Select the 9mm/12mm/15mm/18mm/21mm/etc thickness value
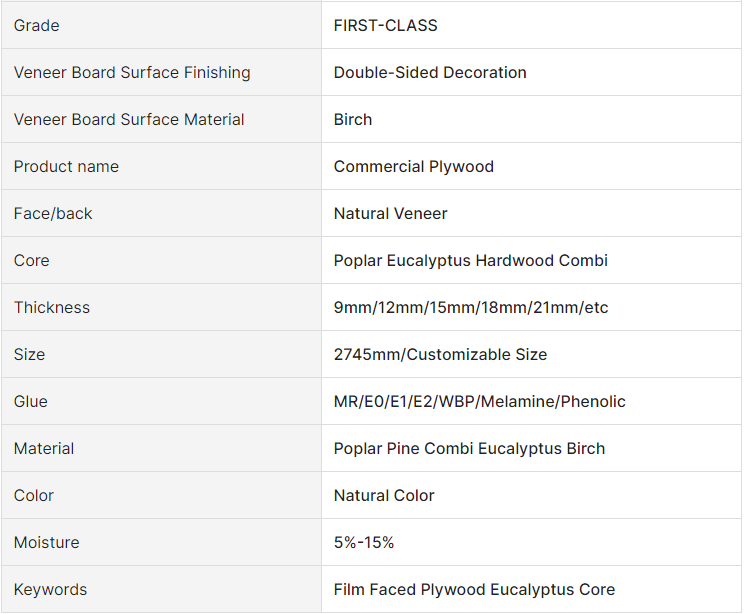The height and width of the screenshot is (614, 745). (x=471, y=308)
